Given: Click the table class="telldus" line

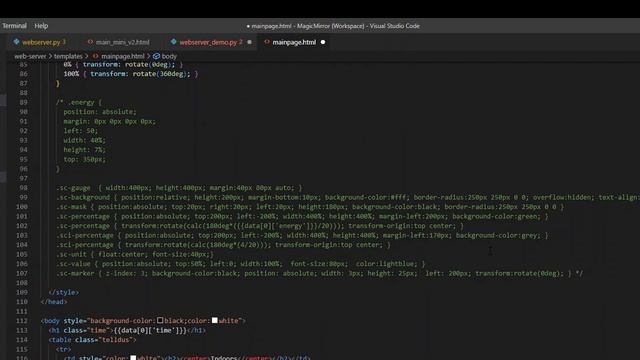Looking at the screenshot, I should point(92,340).
